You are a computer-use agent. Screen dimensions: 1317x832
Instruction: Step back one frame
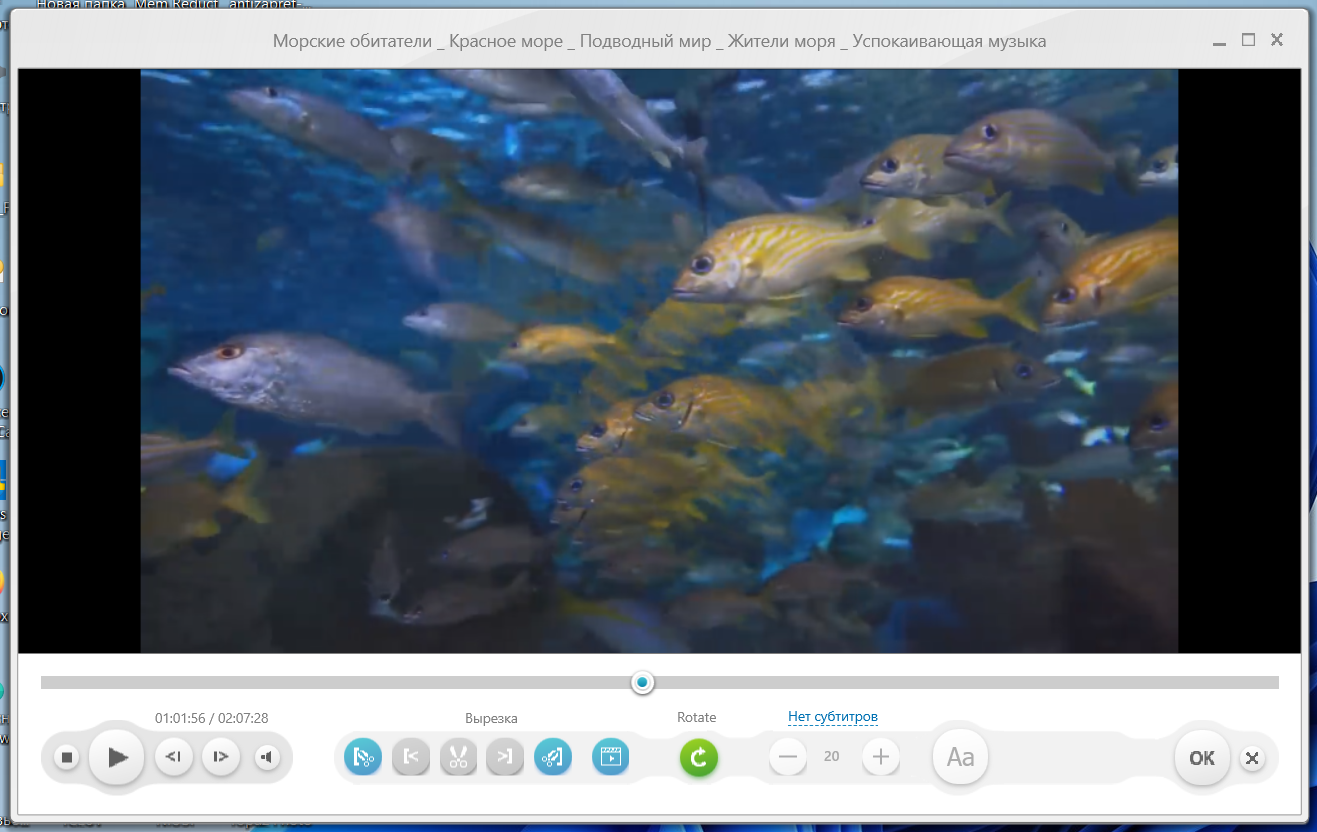click(174, 758)
